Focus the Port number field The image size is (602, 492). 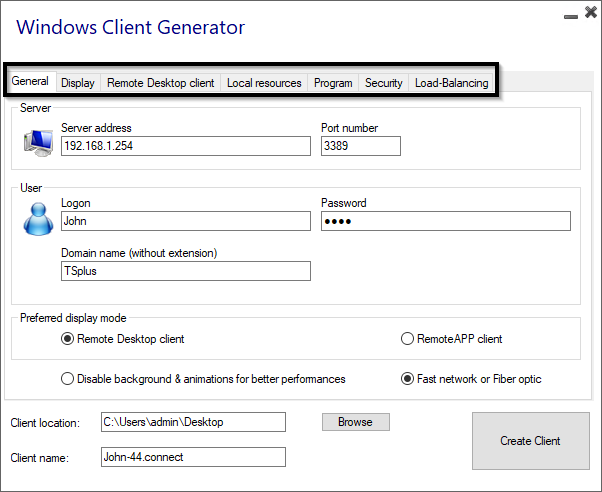tap(360, 146)
